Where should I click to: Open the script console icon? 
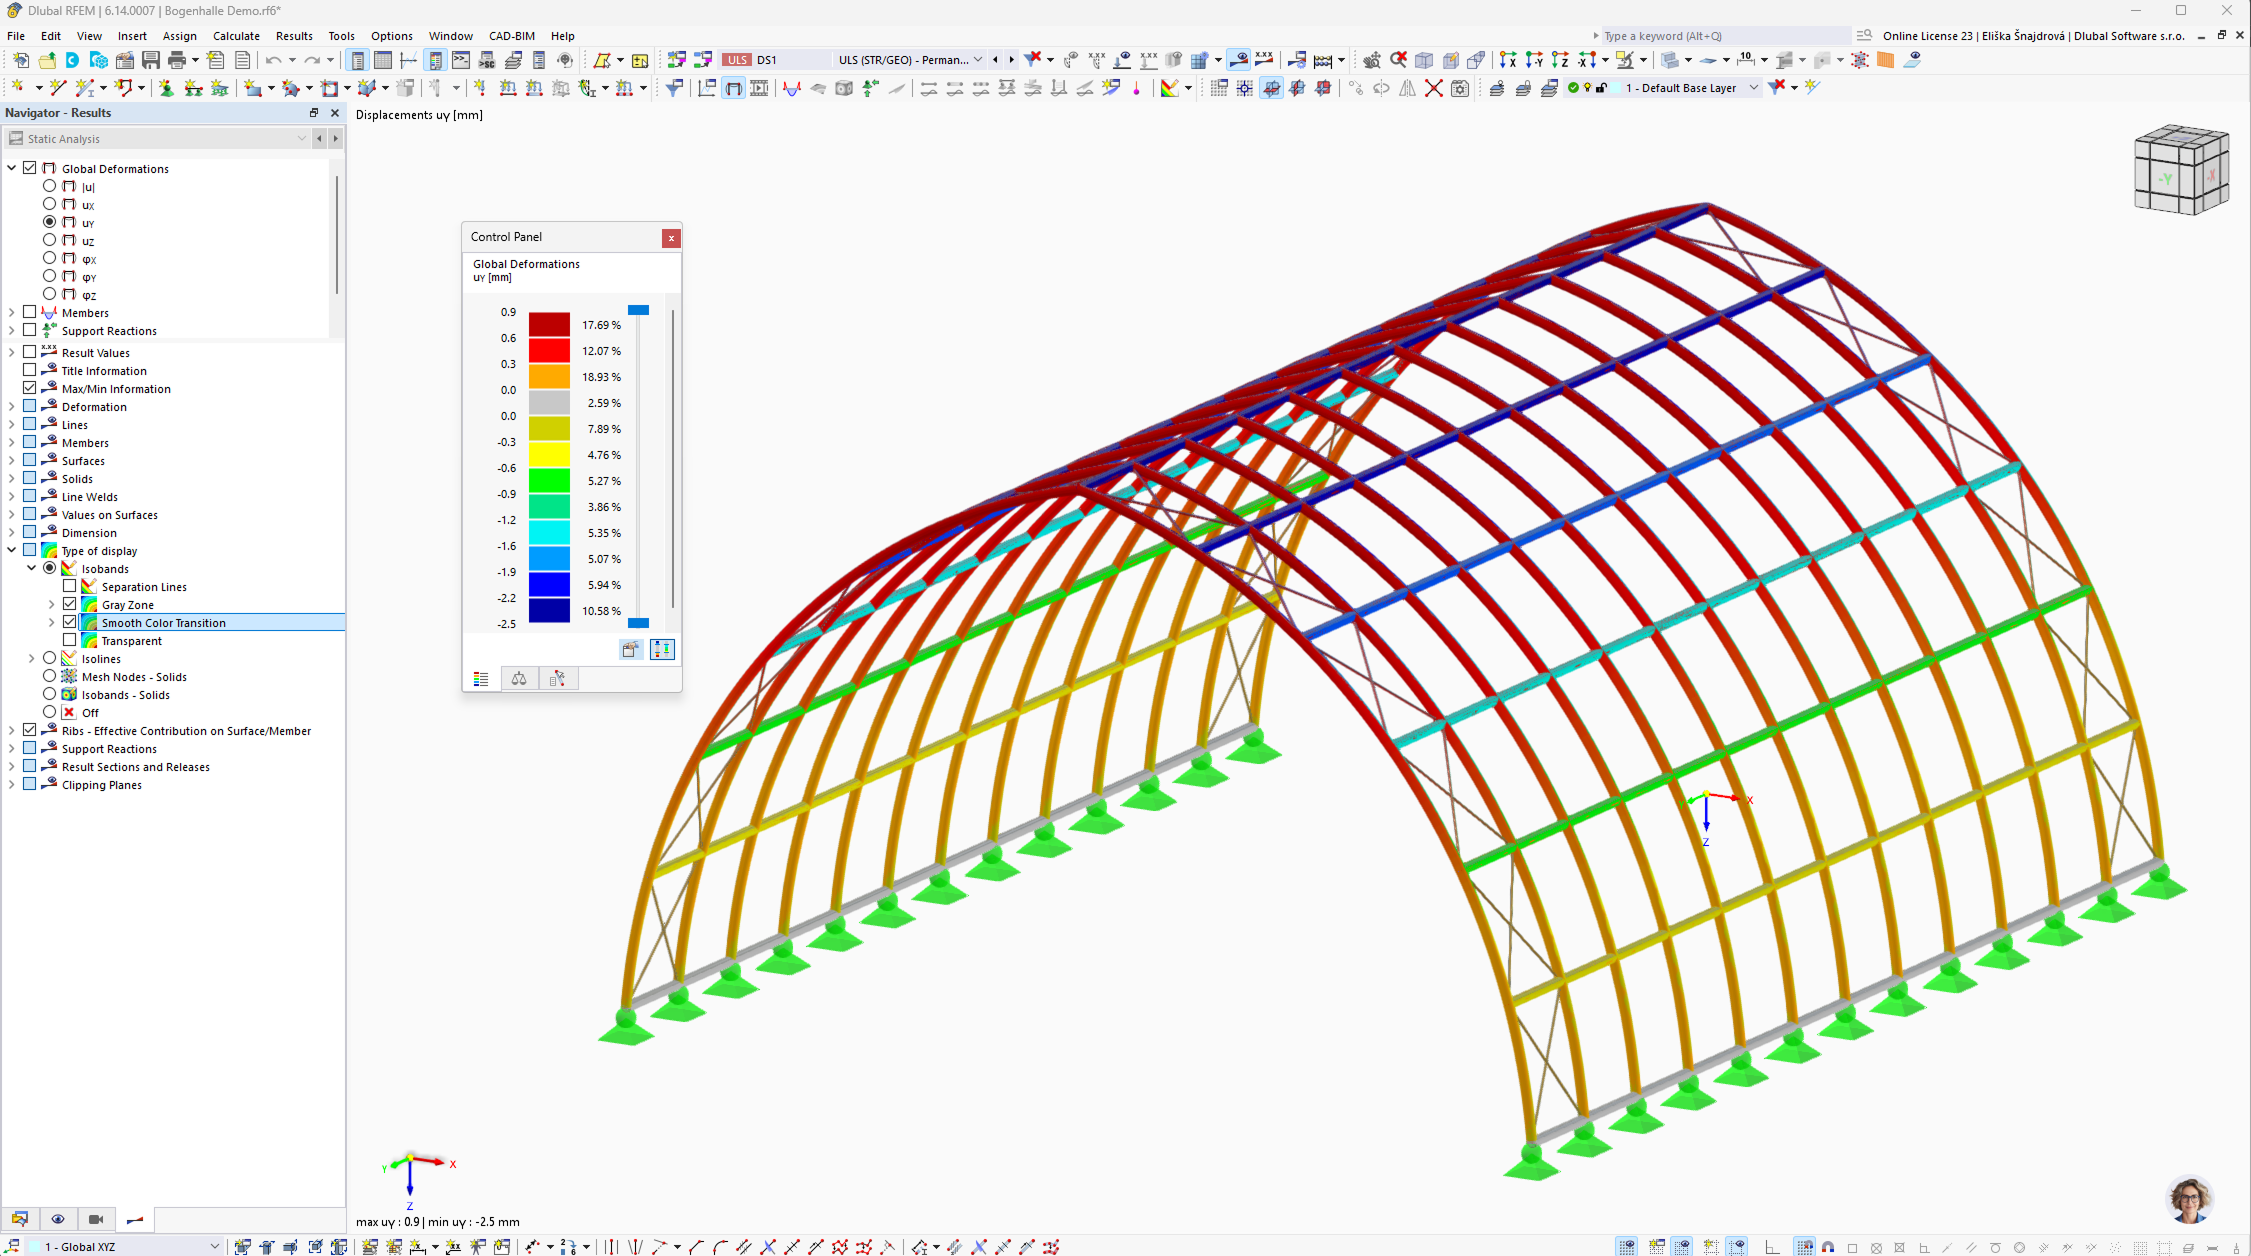tap(461, 60)
